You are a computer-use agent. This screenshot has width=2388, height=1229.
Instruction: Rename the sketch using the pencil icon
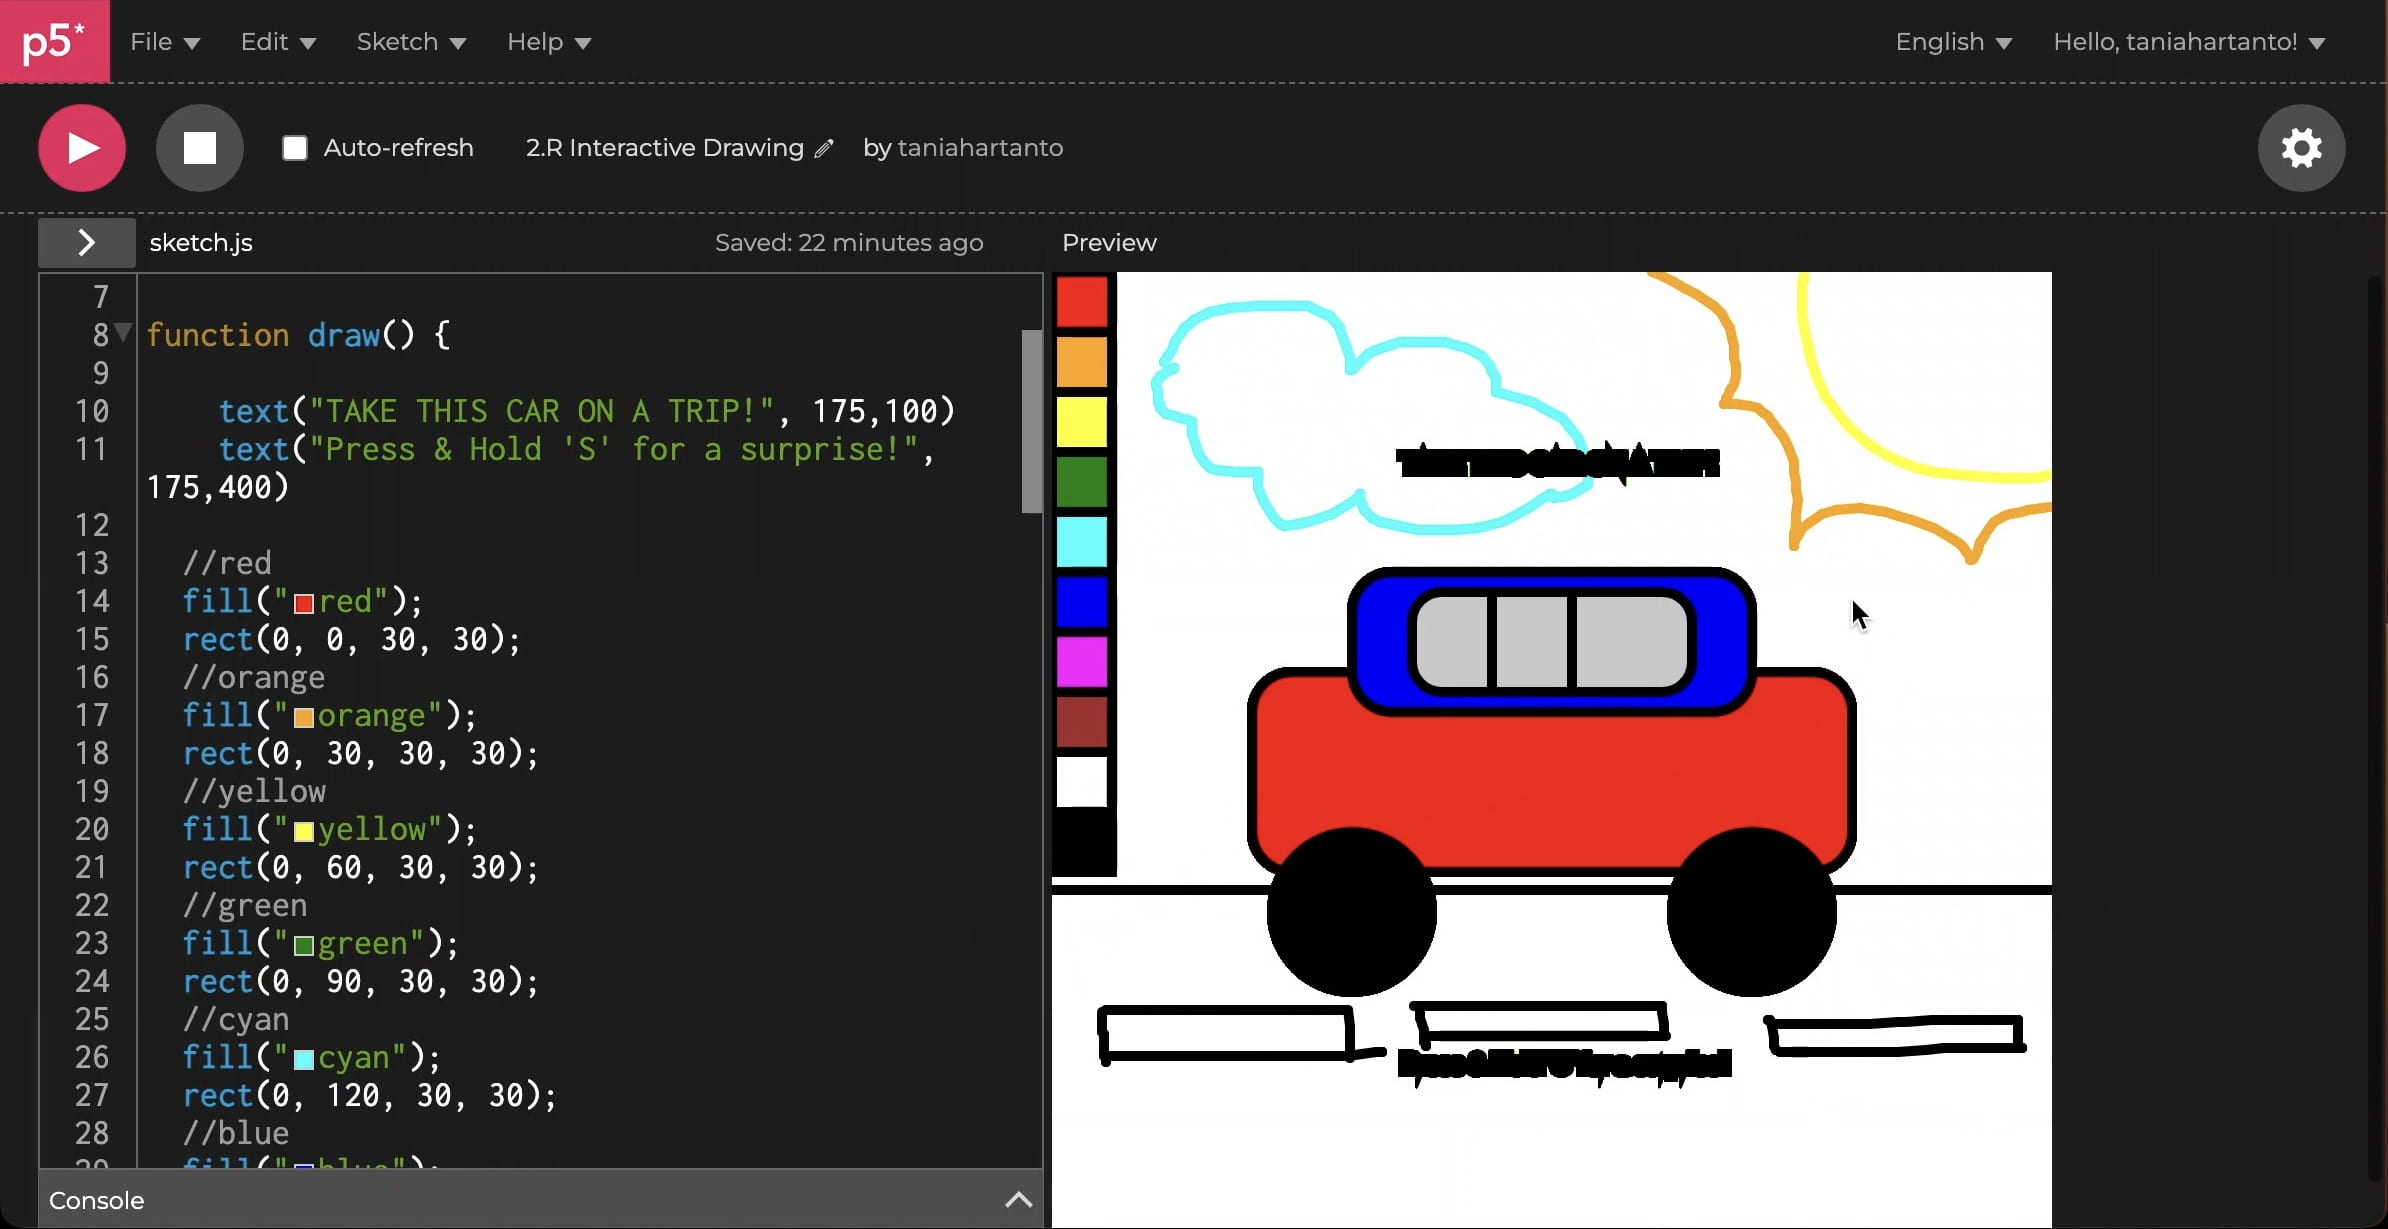coord(826,147)
